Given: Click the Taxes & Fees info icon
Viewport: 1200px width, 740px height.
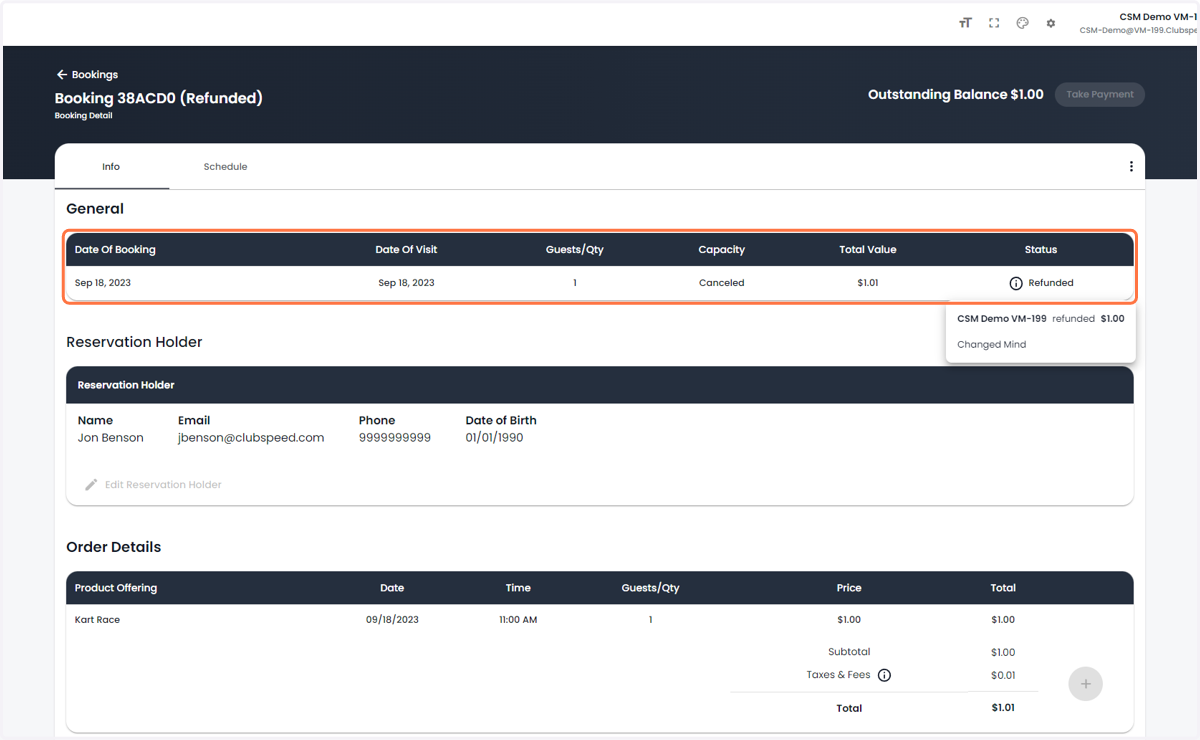Looking at the screenshot, I should pos(884,675).
